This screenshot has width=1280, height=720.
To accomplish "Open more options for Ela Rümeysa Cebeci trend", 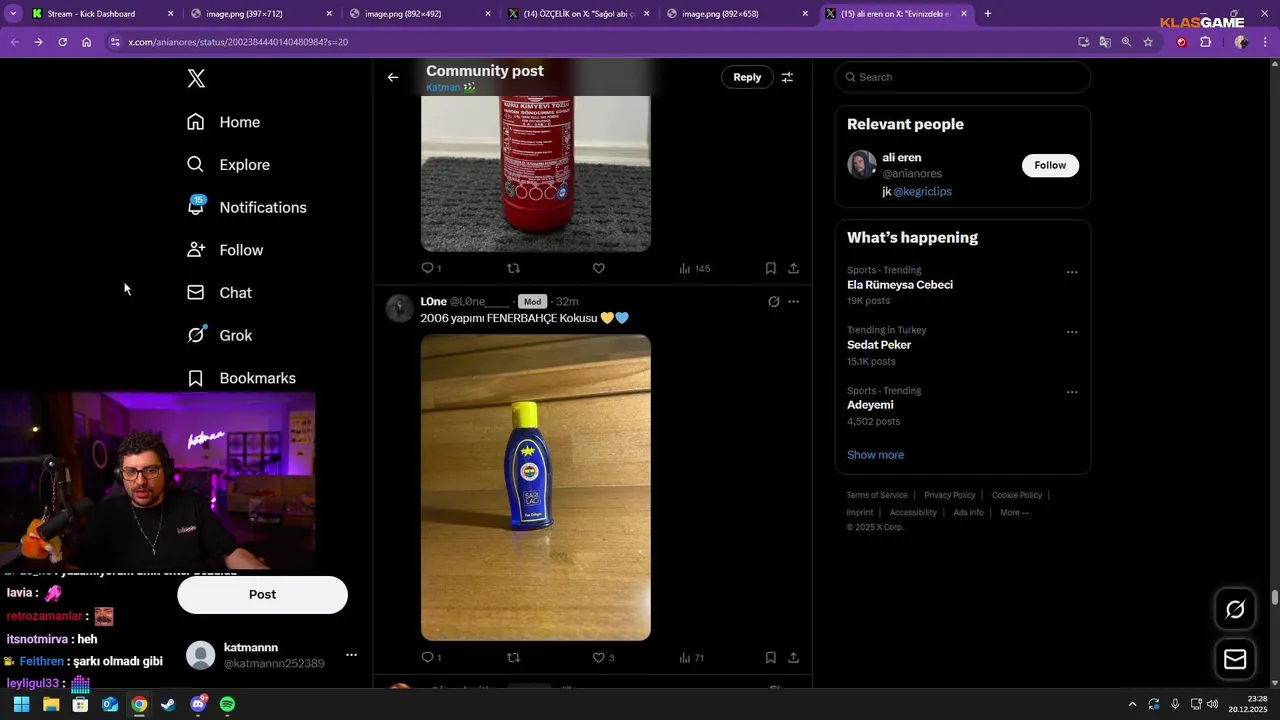I will pos(1072,272).
